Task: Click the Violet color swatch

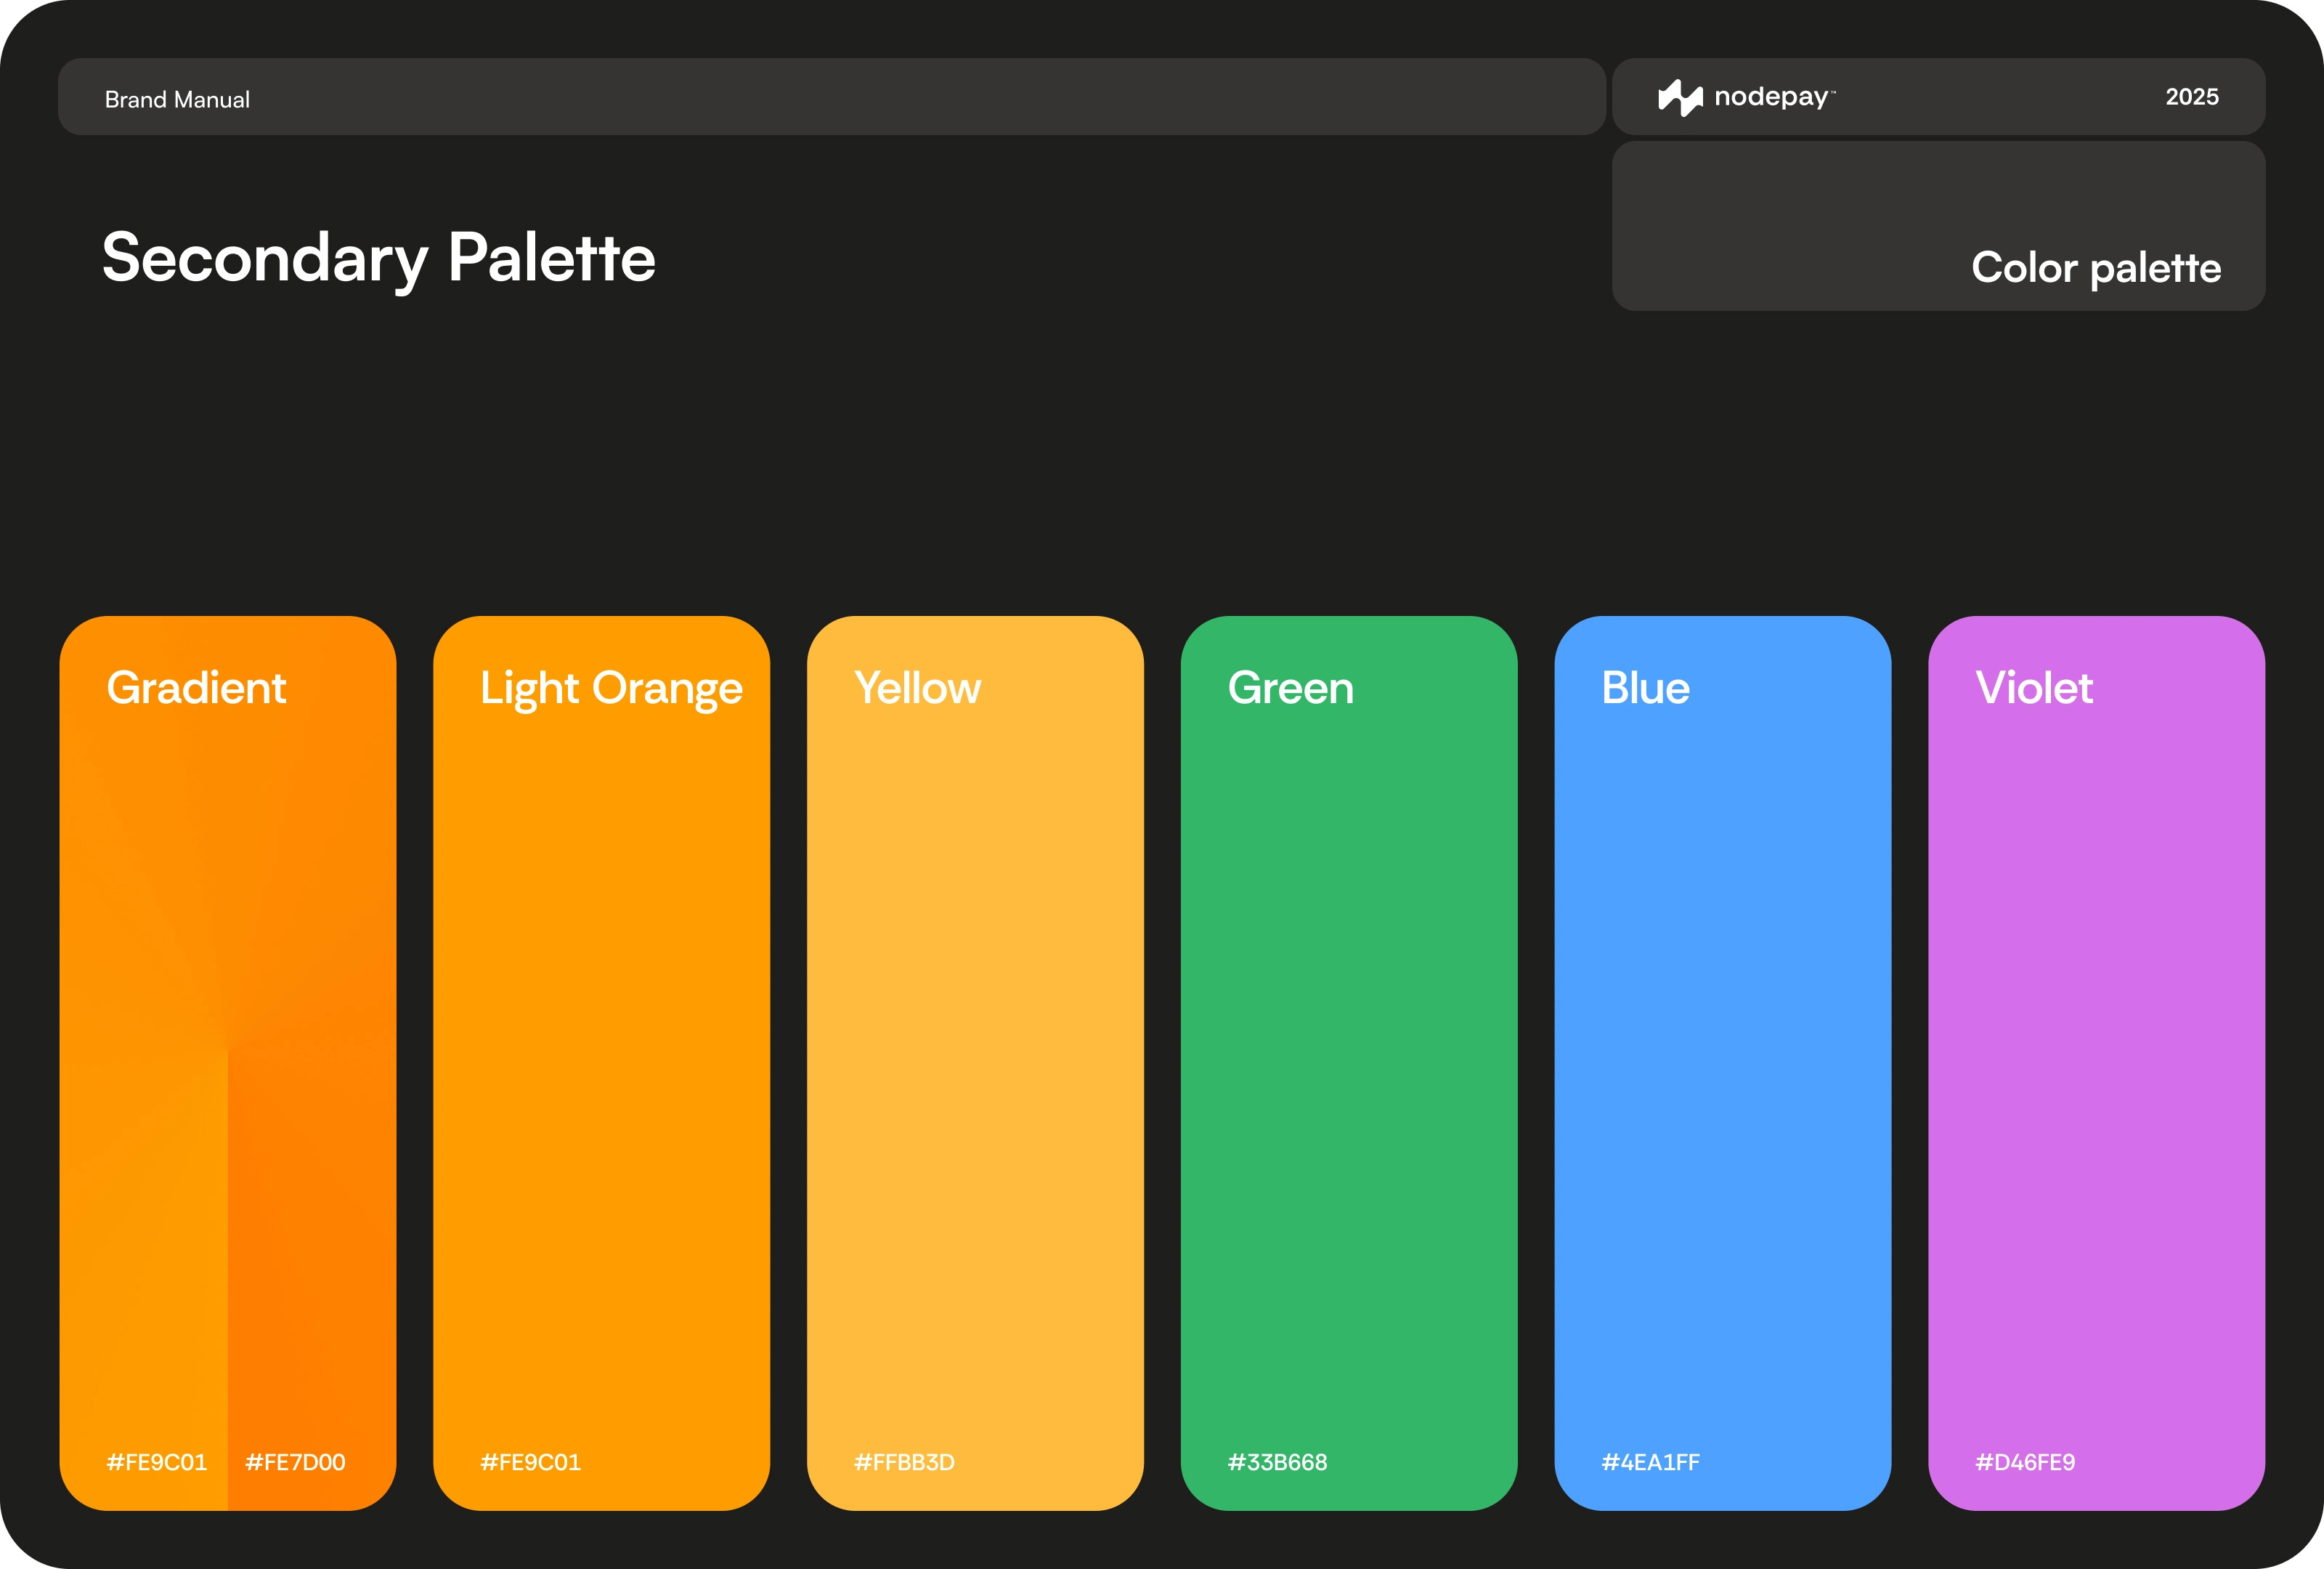Action: point(2096,1062)
